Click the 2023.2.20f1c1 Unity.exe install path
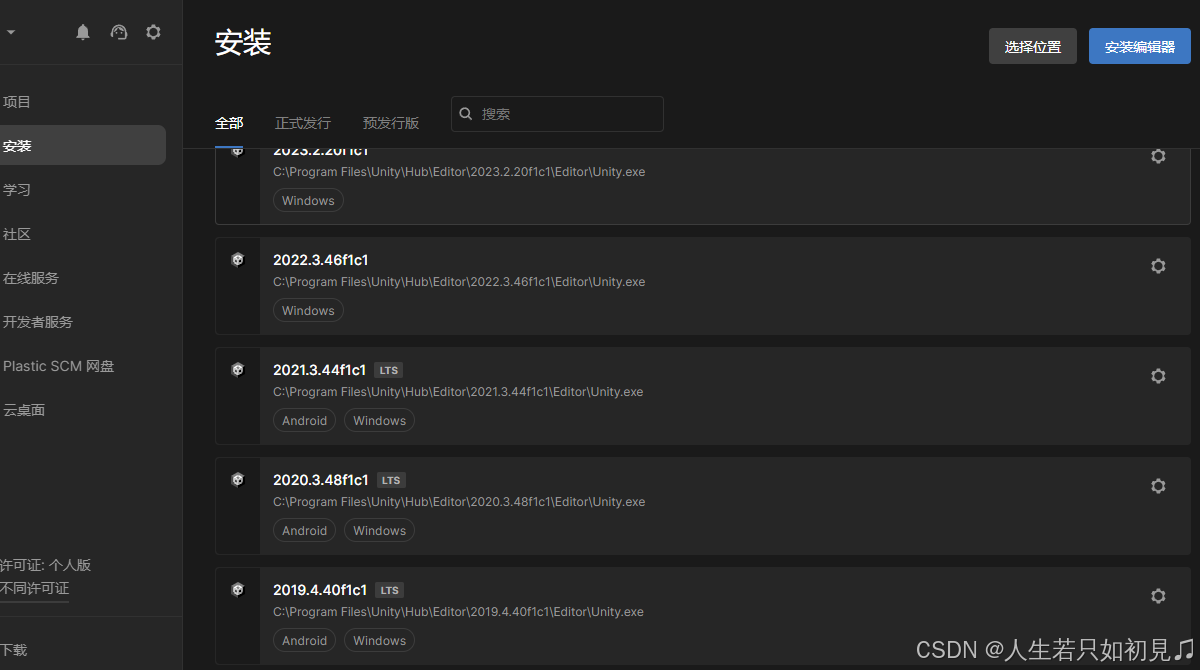 [459, 172]
